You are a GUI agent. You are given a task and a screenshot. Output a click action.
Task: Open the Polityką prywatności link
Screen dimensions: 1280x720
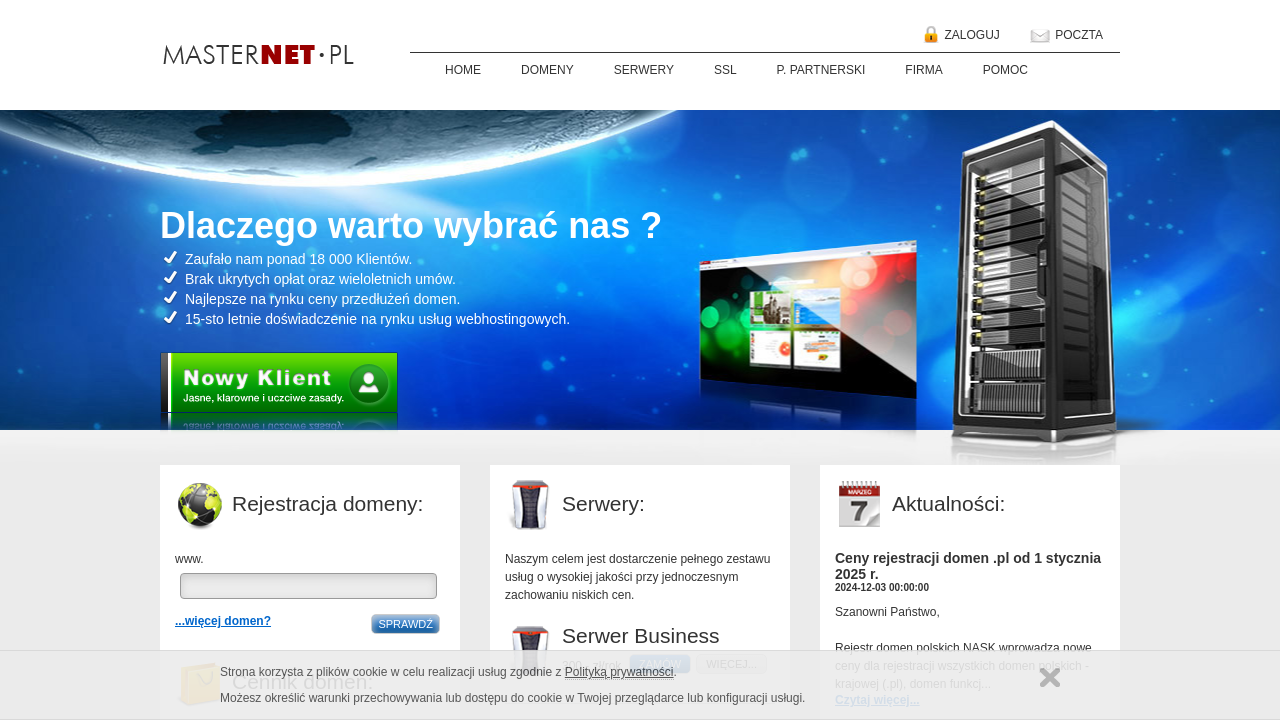619,672
